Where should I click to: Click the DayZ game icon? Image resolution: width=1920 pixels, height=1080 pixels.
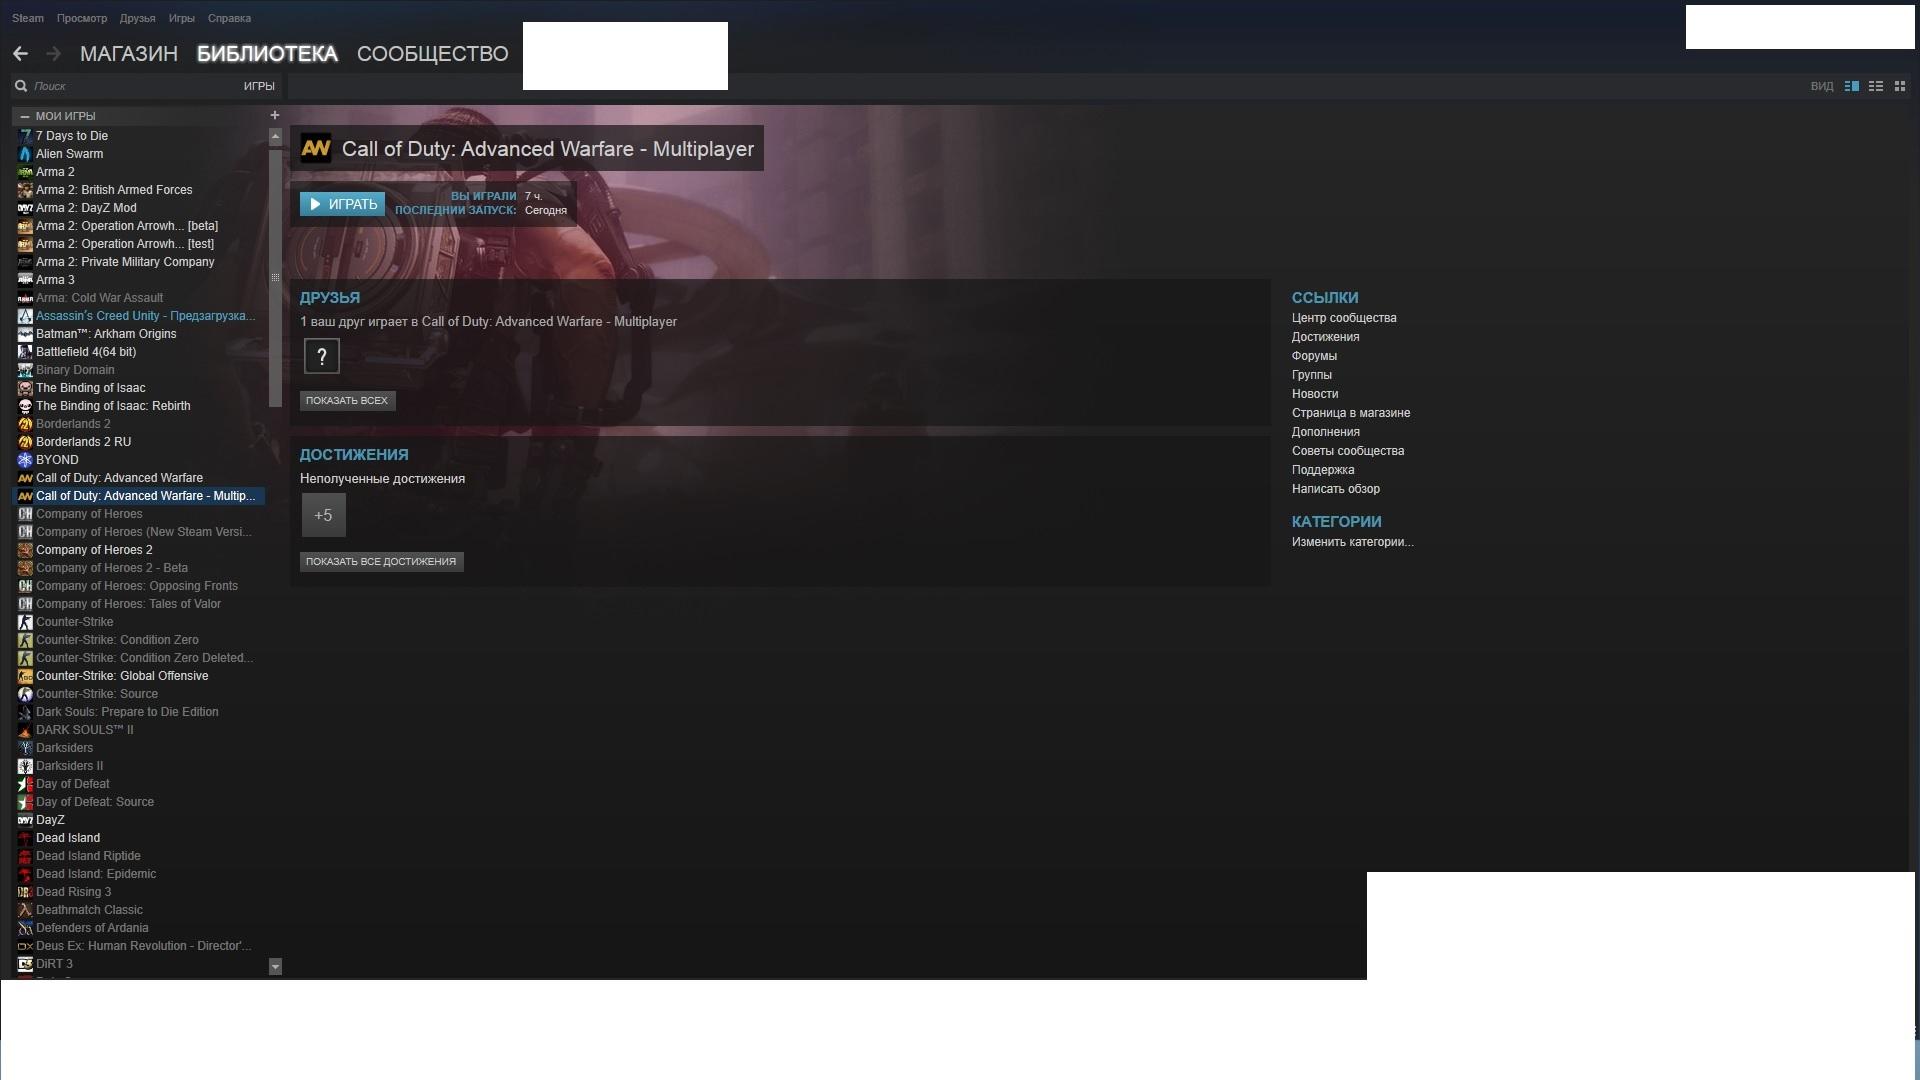pos(25,820)
